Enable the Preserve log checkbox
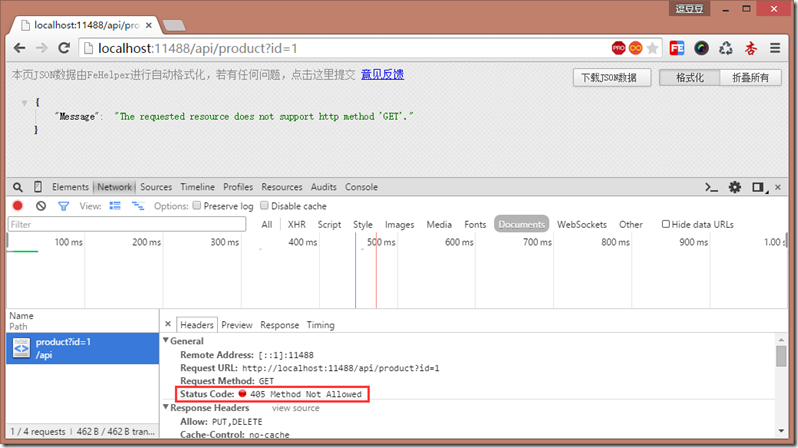Screen dimensions: 798x448 click(x=196, y=206)
